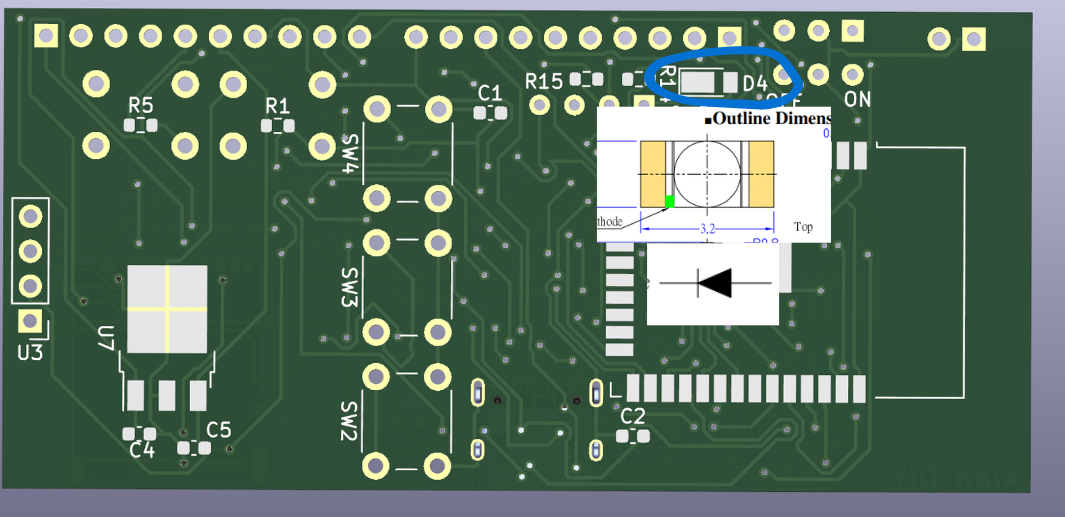Select the R15 reference label
This screenshot has height=517, width=1065.
point(544,82)
